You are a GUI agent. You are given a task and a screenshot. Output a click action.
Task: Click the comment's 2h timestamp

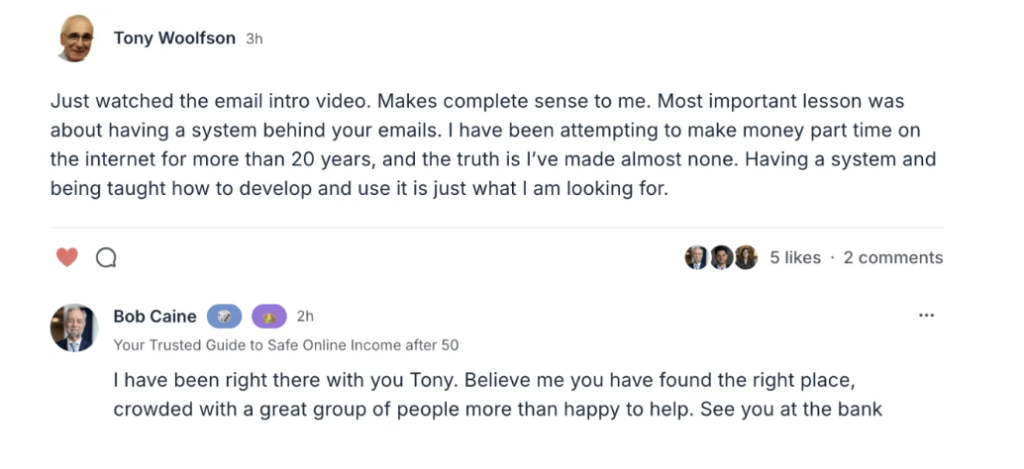(x=305, y=317)
